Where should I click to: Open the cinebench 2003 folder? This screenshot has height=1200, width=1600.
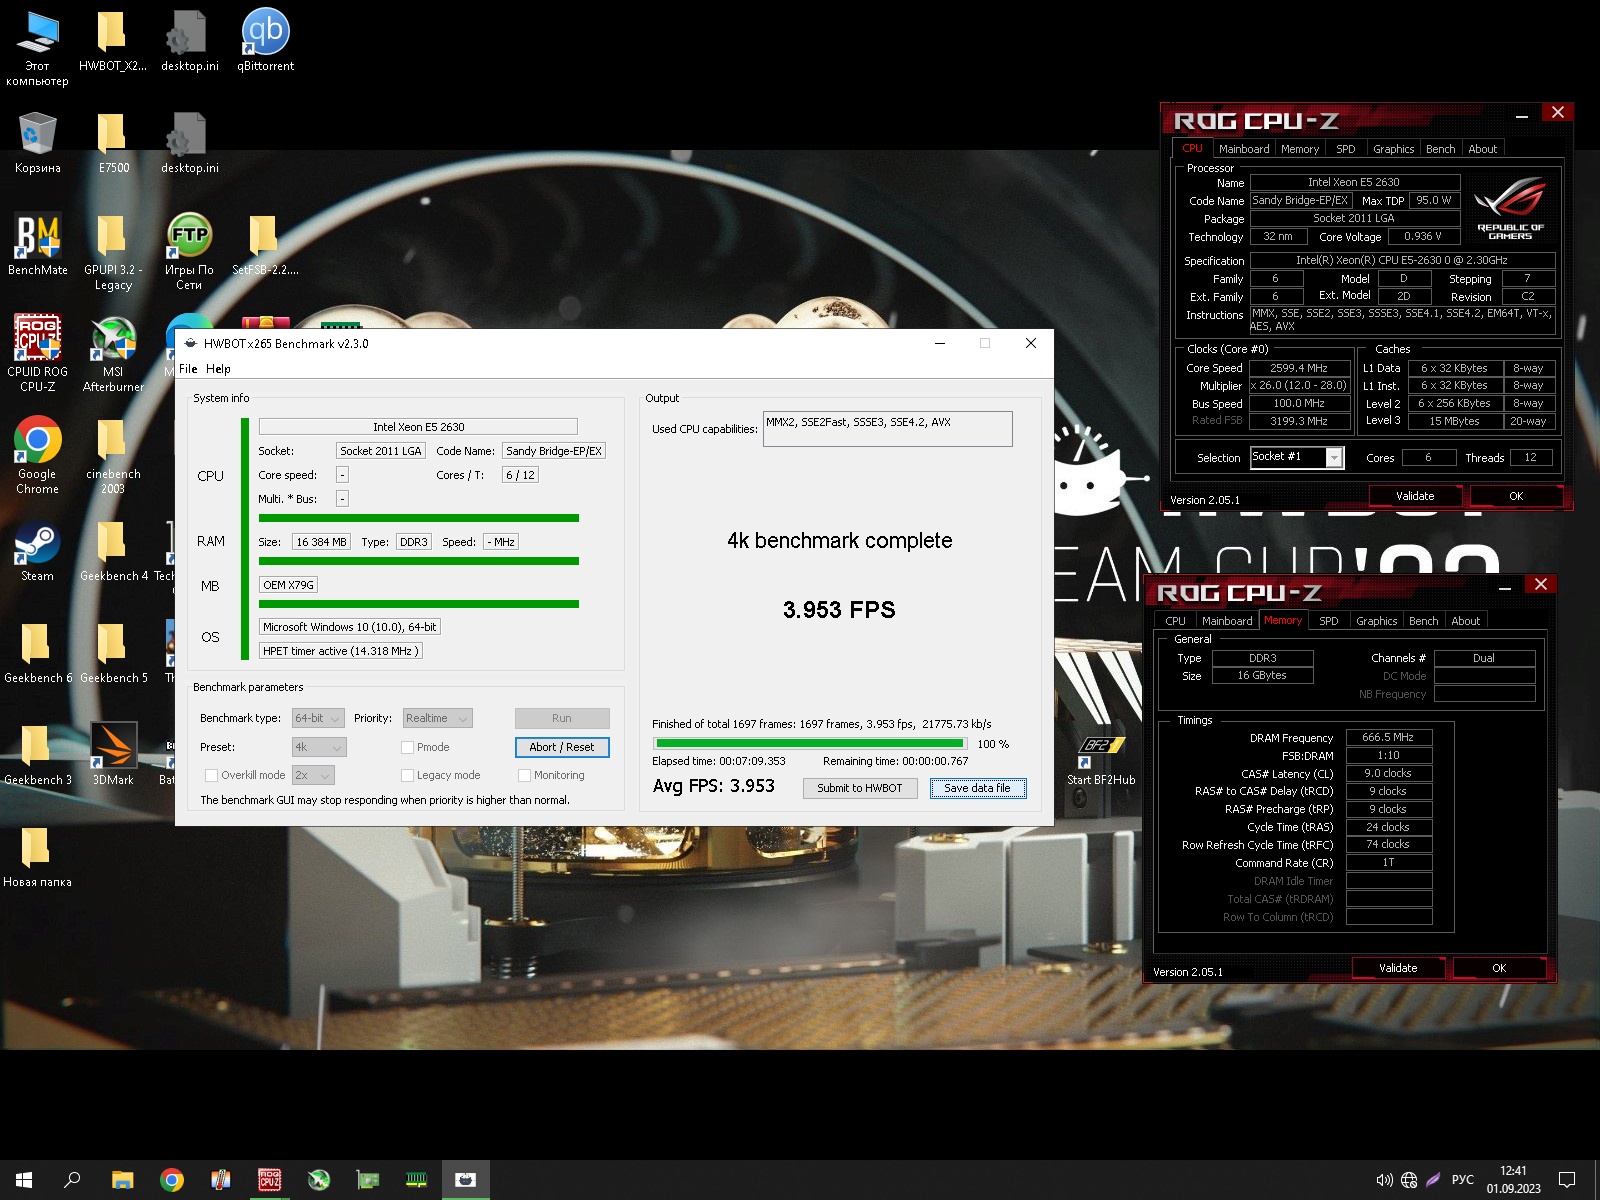point(113,455)
